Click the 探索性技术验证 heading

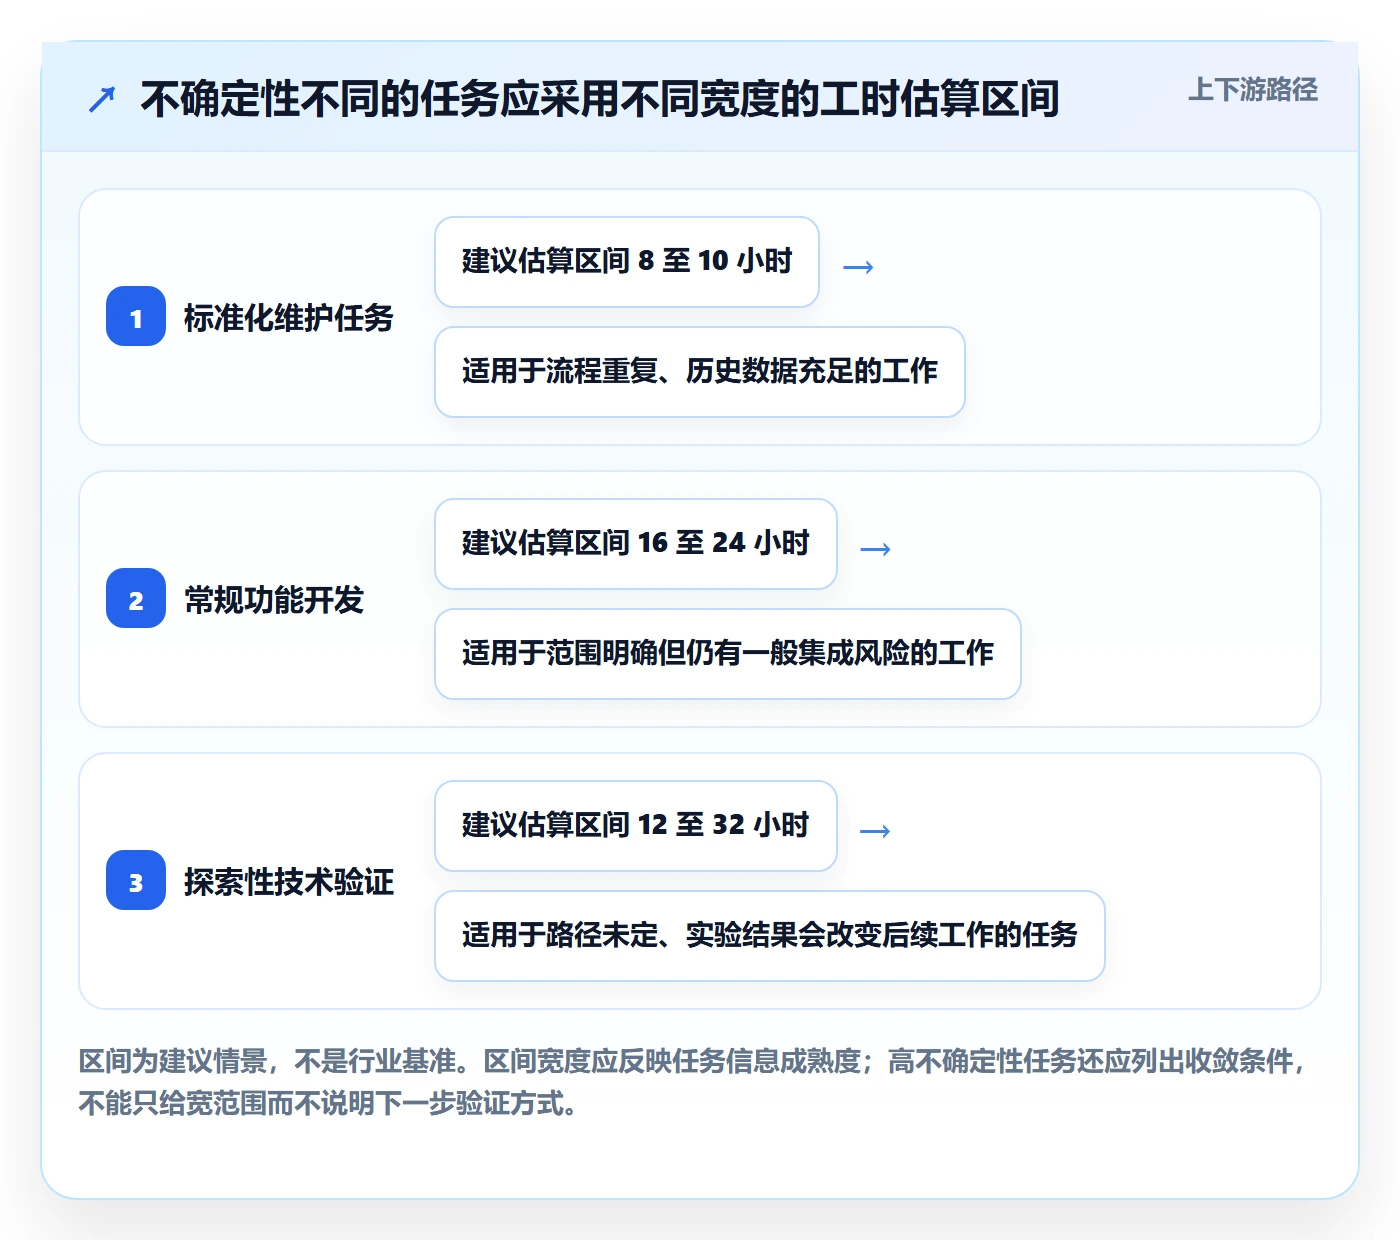tap(289, 882)
